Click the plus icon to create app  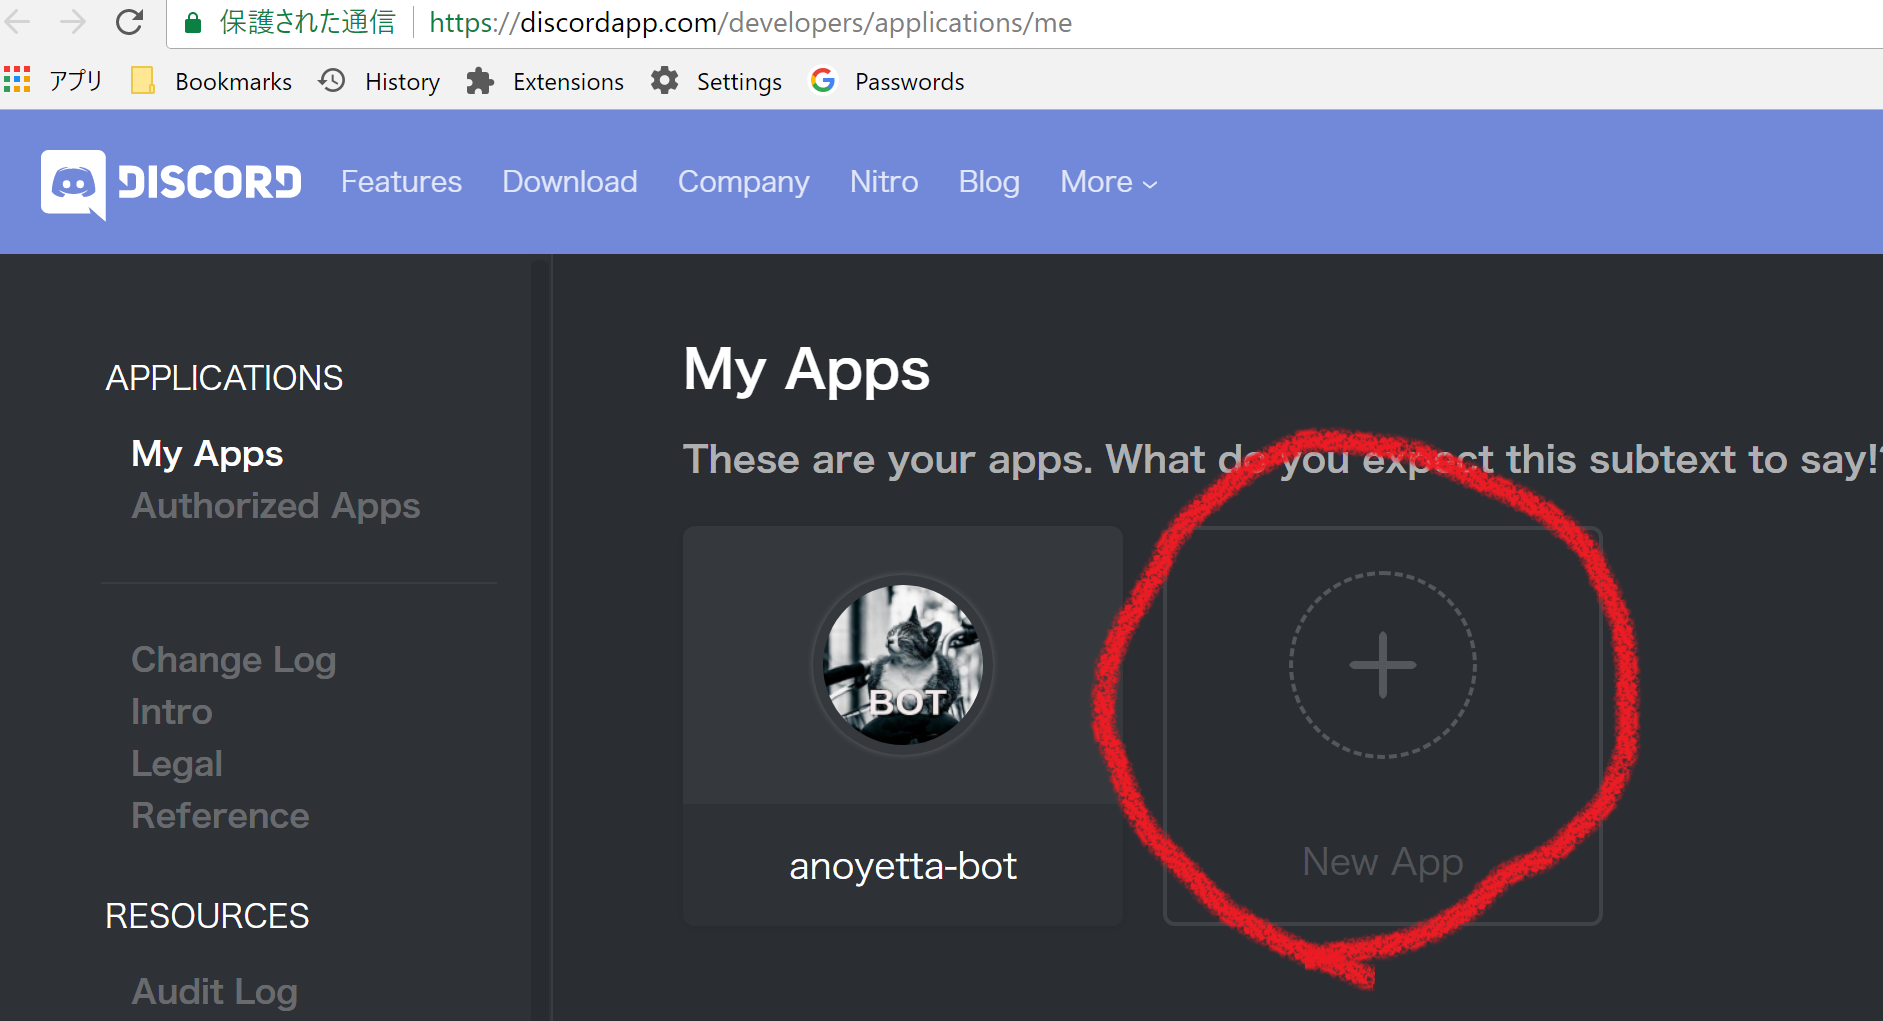pos(1382,665)
